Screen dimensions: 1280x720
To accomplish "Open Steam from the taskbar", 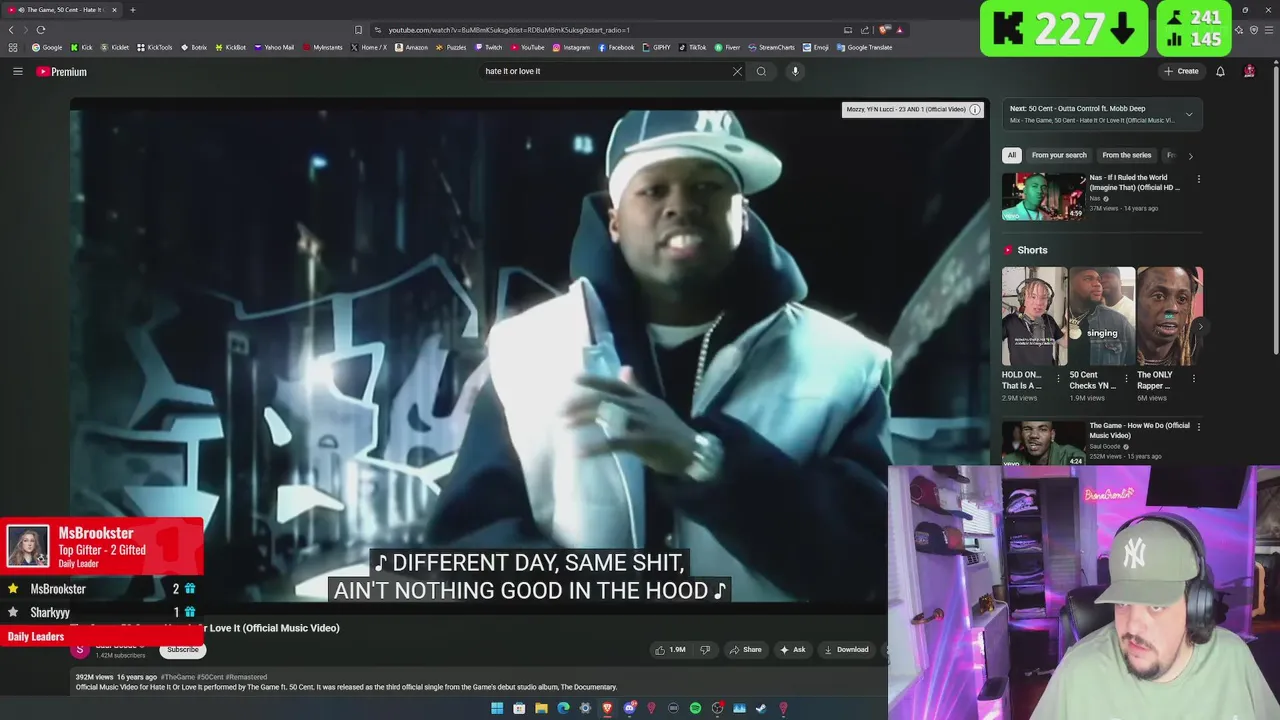I will point(761,708).
